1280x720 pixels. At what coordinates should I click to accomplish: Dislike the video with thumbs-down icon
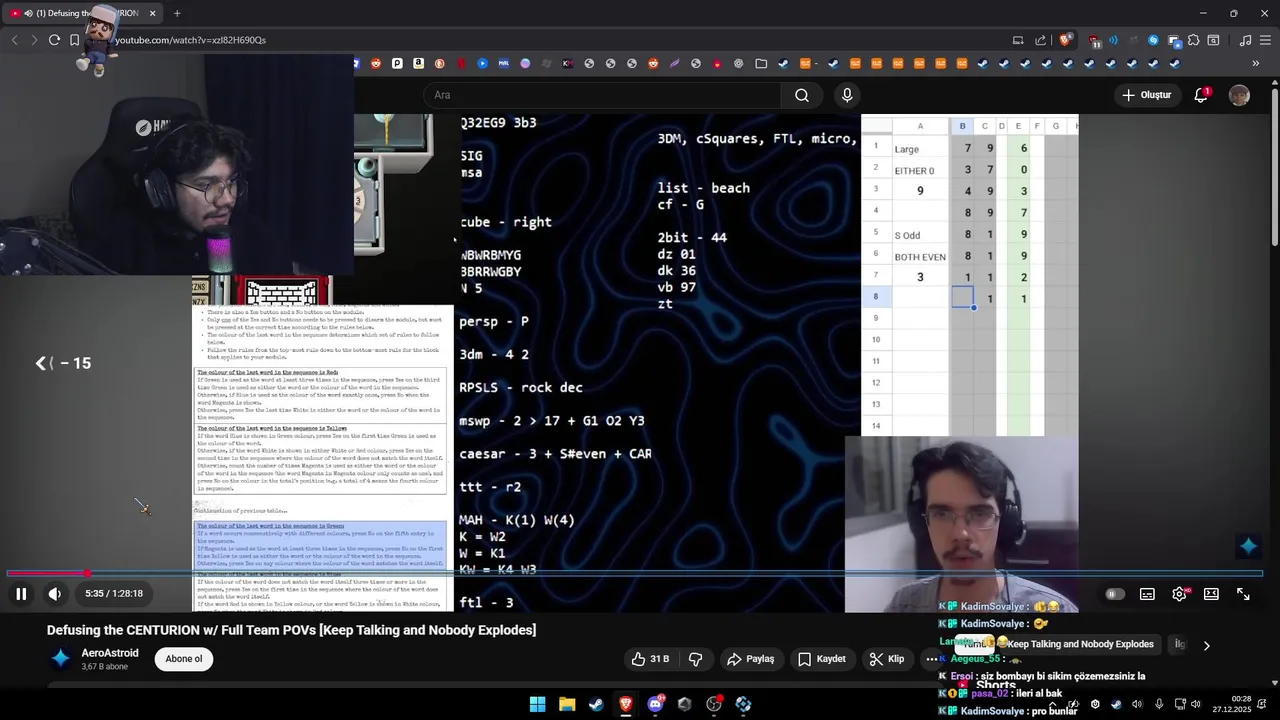coord(695,659)
